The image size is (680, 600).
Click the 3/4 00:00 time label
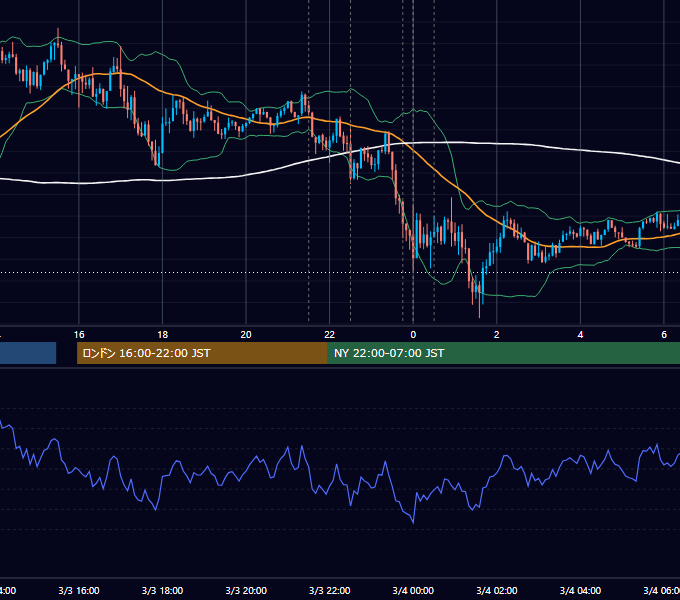pyautogui.click(x=413, y=590)
